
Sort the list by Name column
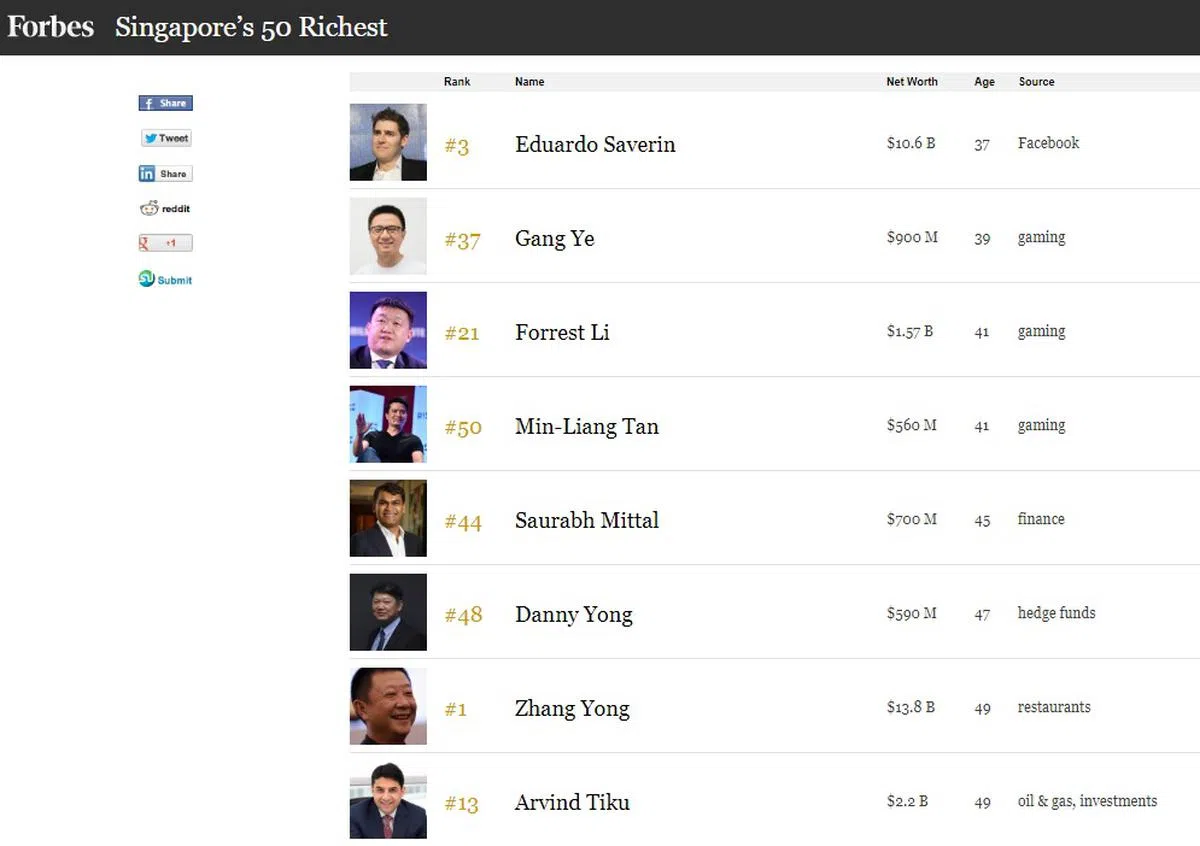[529, 82]
